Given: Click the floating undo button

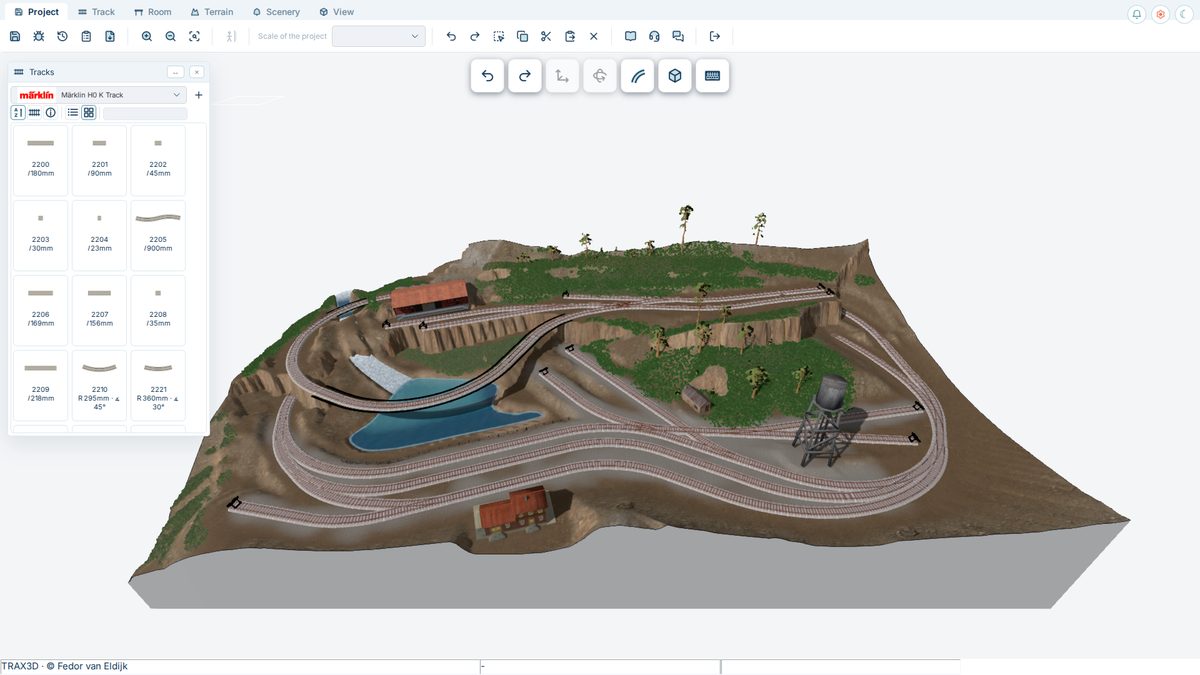Looking at the screenshot, I should click(488, 76).
